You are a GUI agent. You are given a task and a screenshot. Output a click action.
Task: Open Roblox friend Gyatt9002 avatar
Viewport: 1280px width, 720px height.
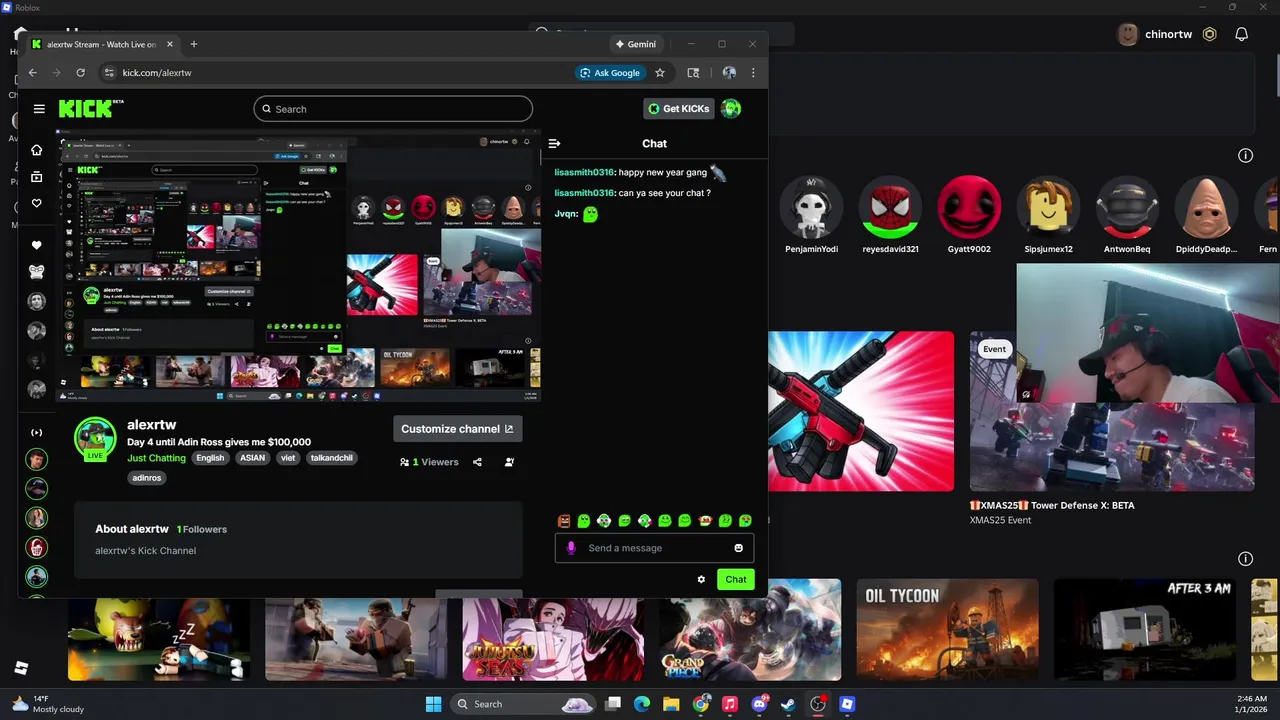[x=969, y=208]
